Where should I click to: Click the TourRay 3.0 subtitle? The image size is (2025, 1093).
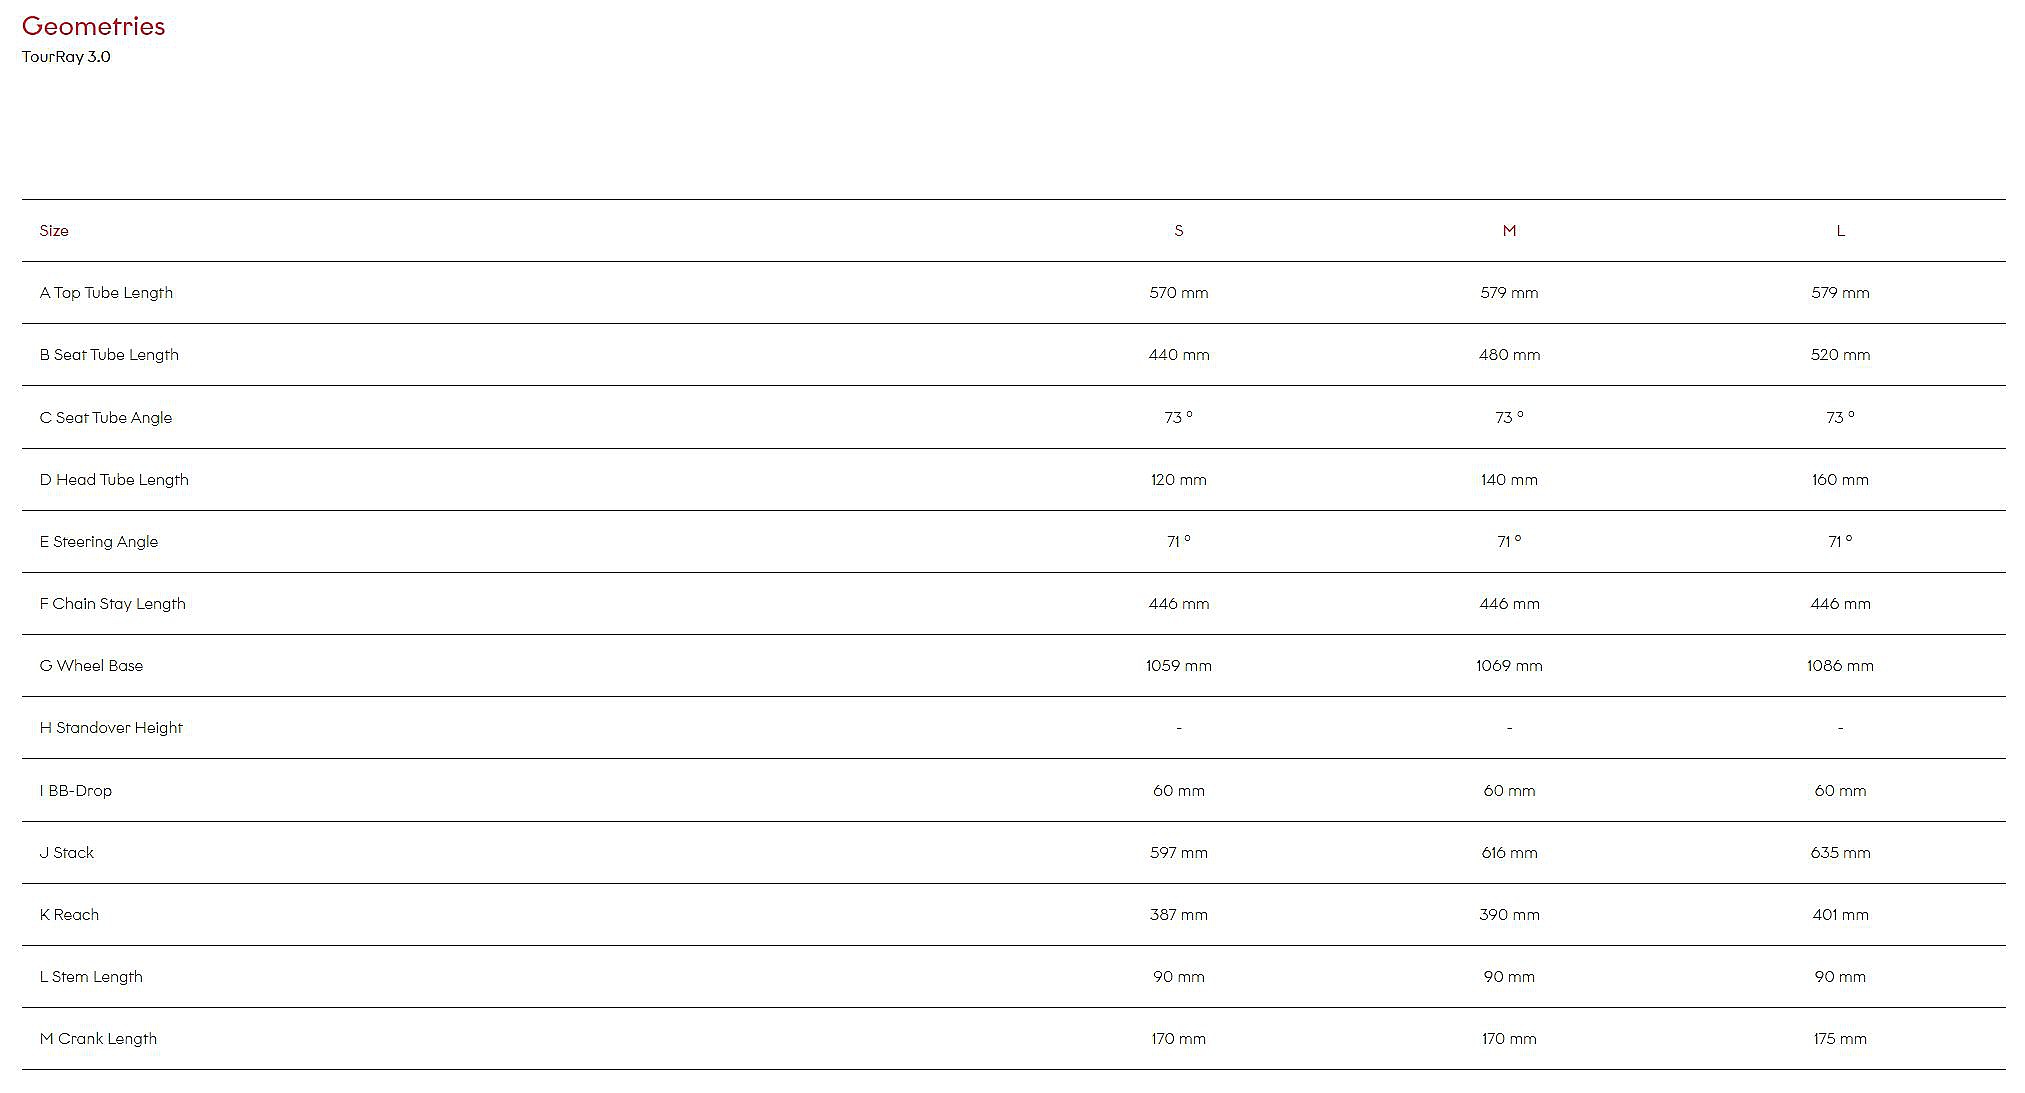click(66, 57)
